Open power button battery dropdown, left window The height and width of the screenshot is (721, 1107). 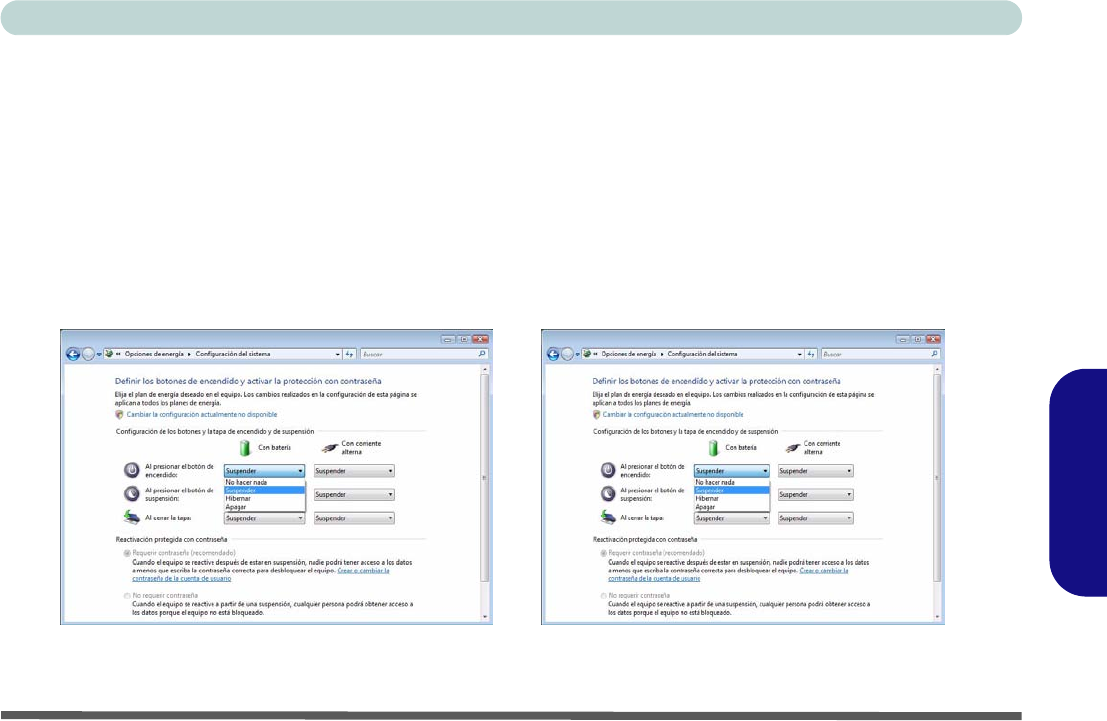coord(264,471)
